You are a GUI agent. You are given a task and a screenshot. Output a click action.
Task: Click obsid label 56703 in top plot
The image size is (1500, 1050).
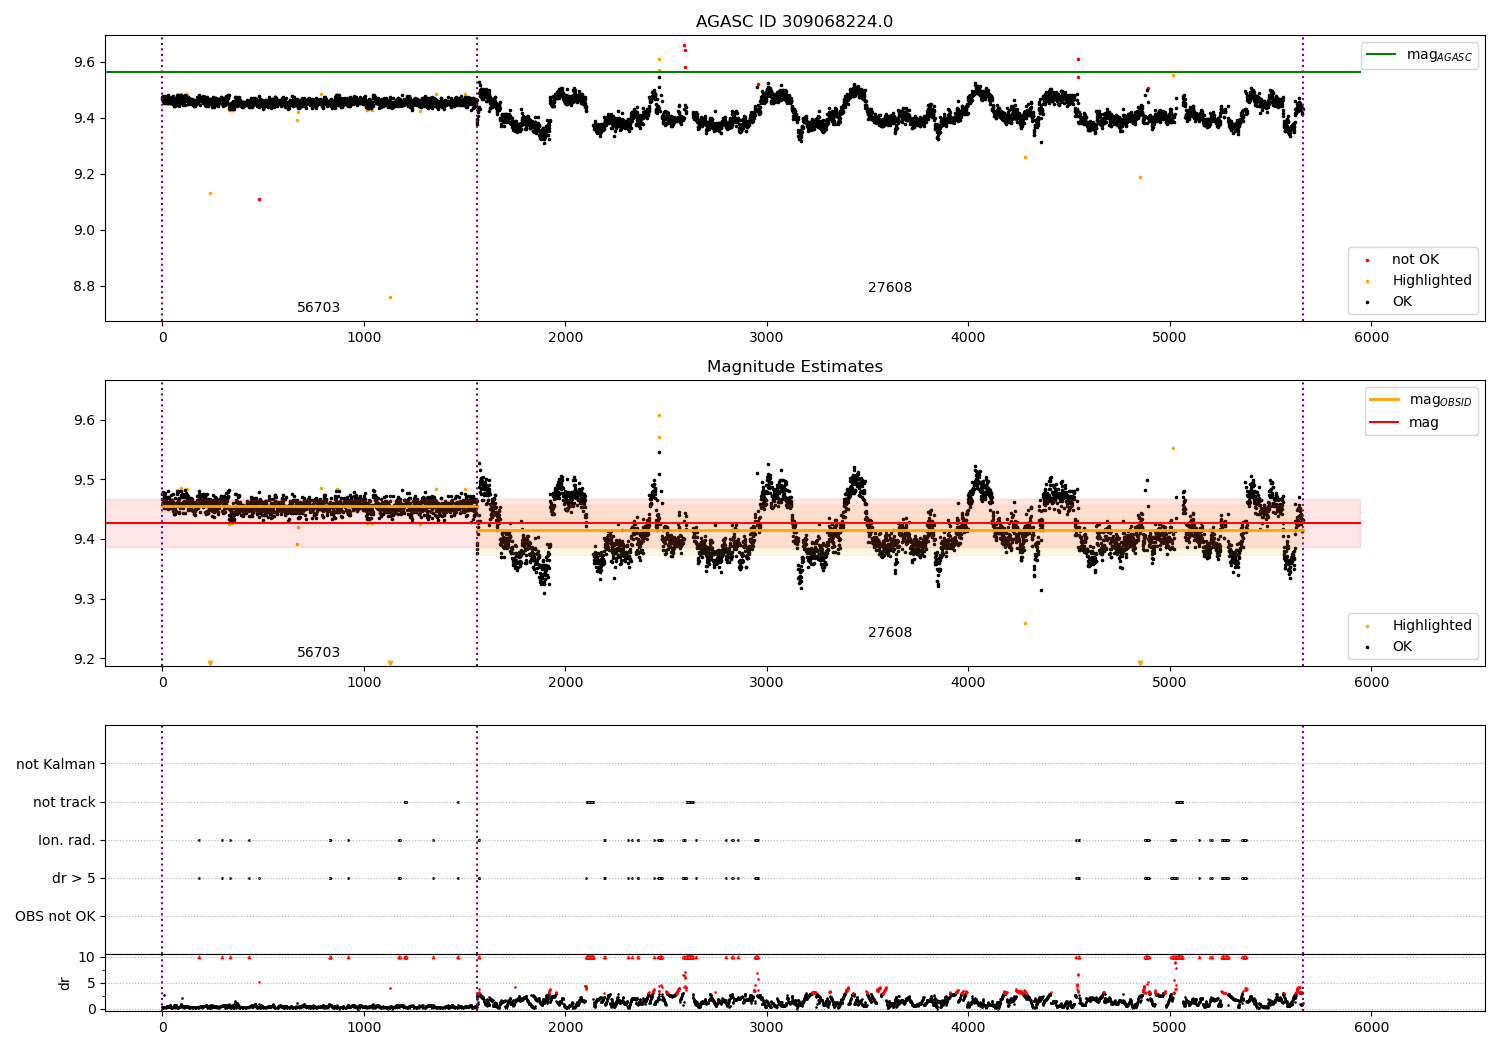[x=318, y=308]
